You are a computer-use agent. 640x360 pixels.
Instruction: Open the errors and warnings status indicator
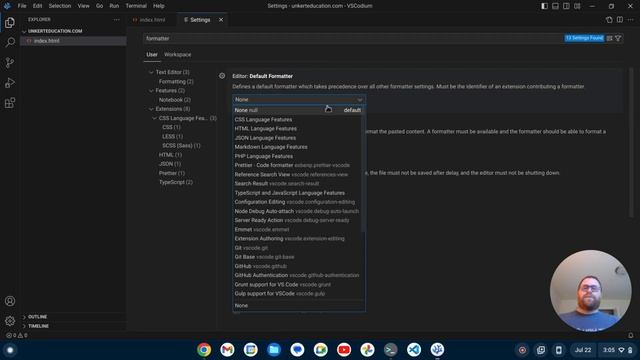(16, 335)
